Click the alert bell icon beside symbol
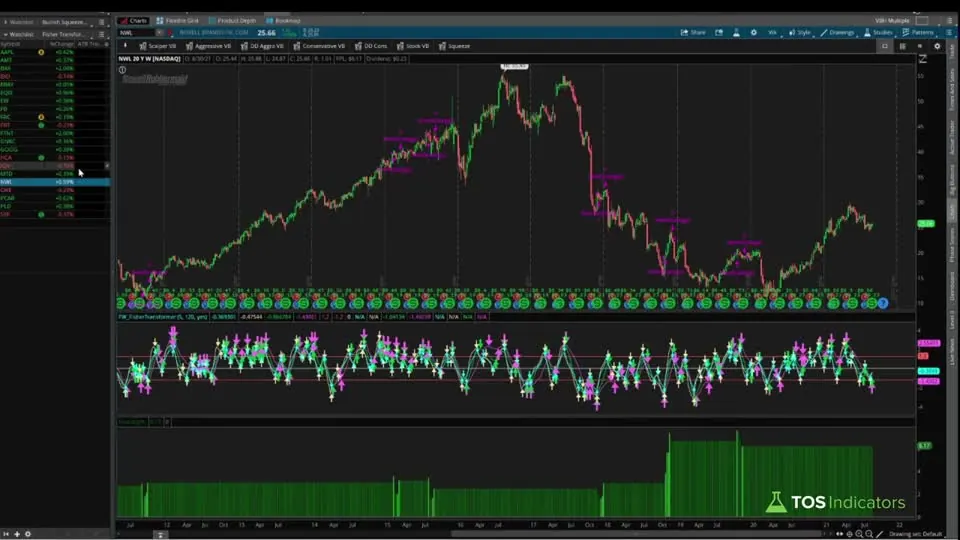This screenshot has height=540, width=960. click(x=170, y=32)
